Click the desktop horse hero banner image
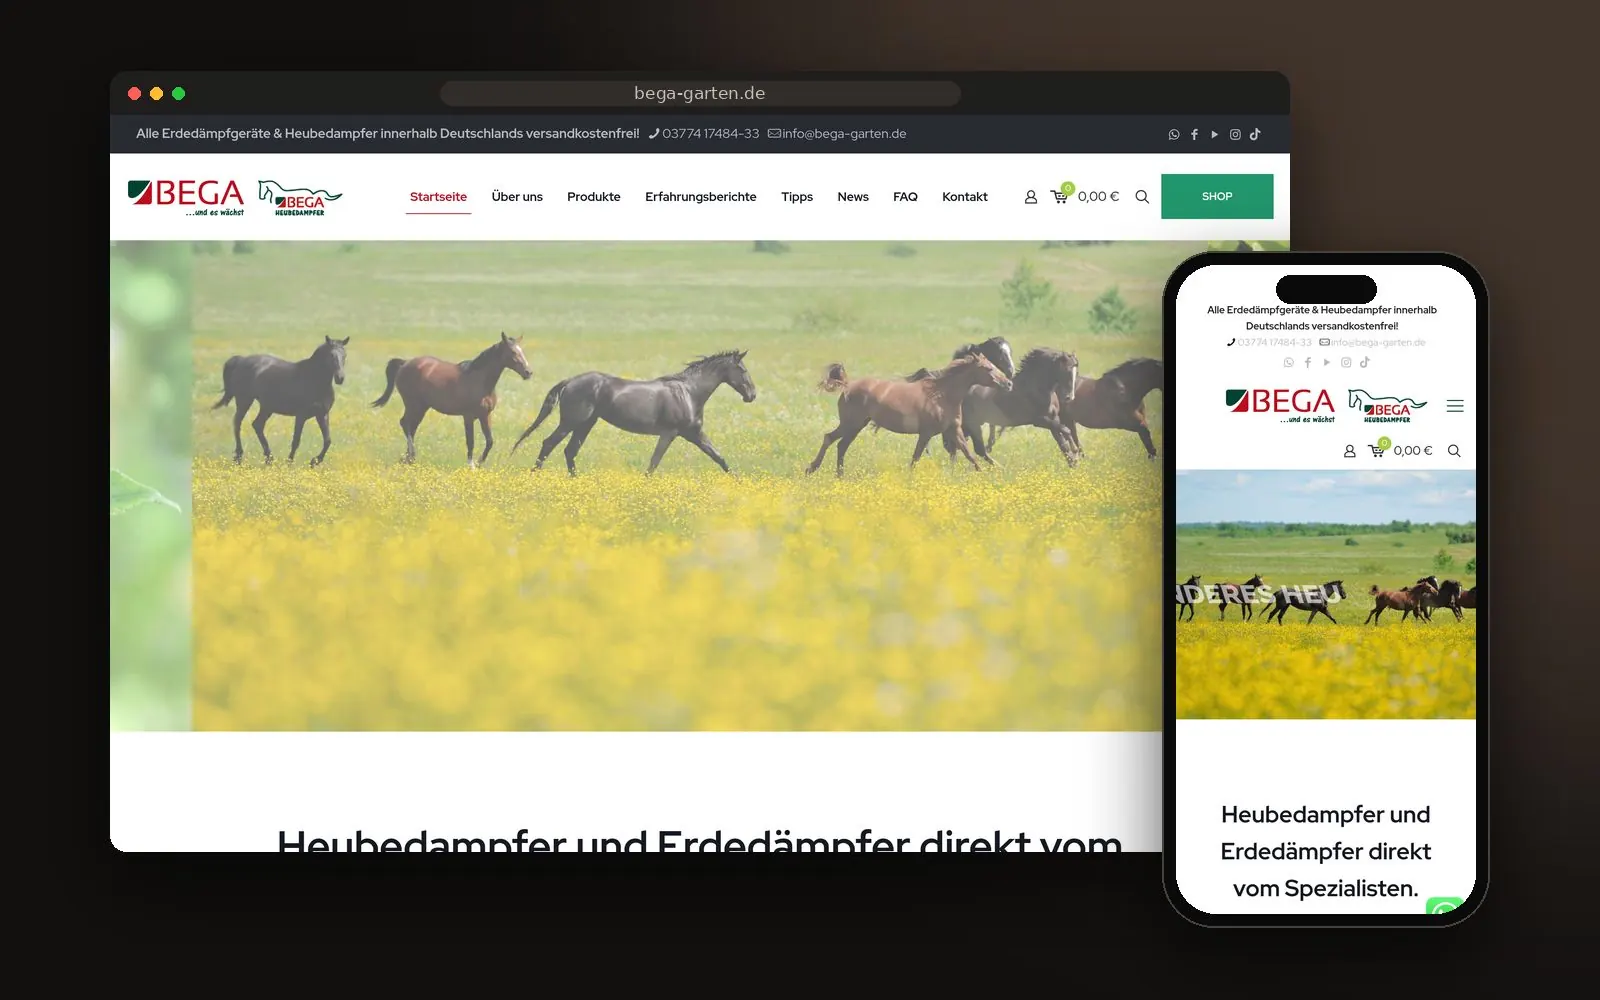The image size is (1600, 1000). click(636, 486)
